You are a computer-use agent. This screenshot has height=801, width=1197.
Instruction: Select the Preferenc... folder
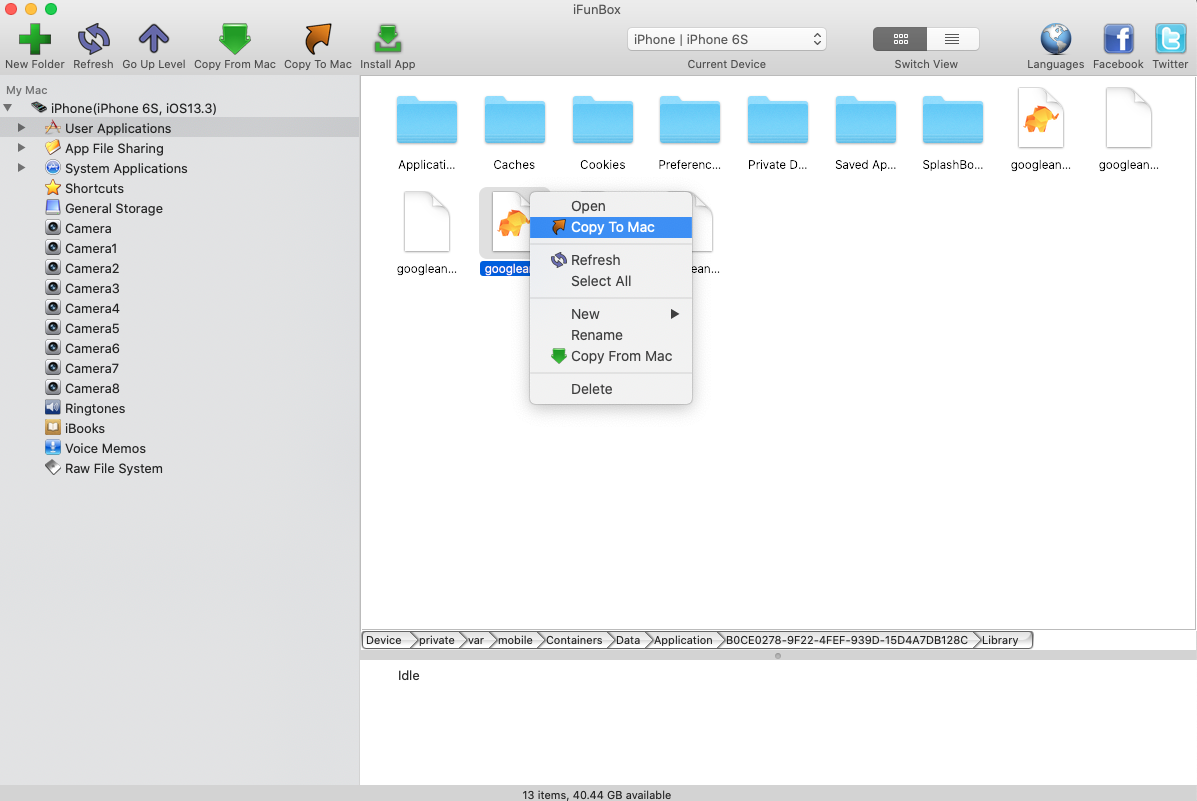coord(689,121)
